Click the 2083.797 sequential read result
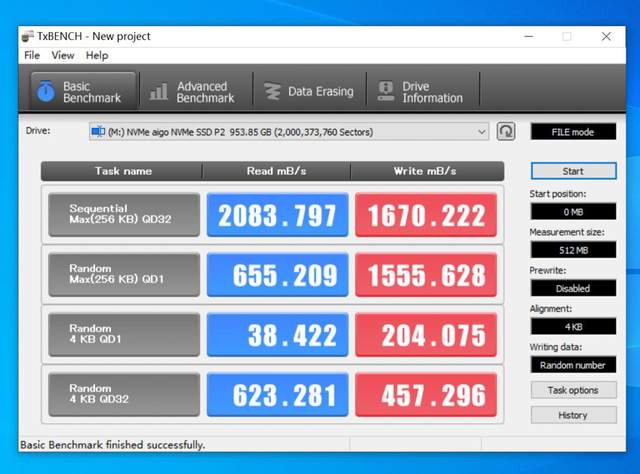Screen dimensions: 640x474 (278, 215)
